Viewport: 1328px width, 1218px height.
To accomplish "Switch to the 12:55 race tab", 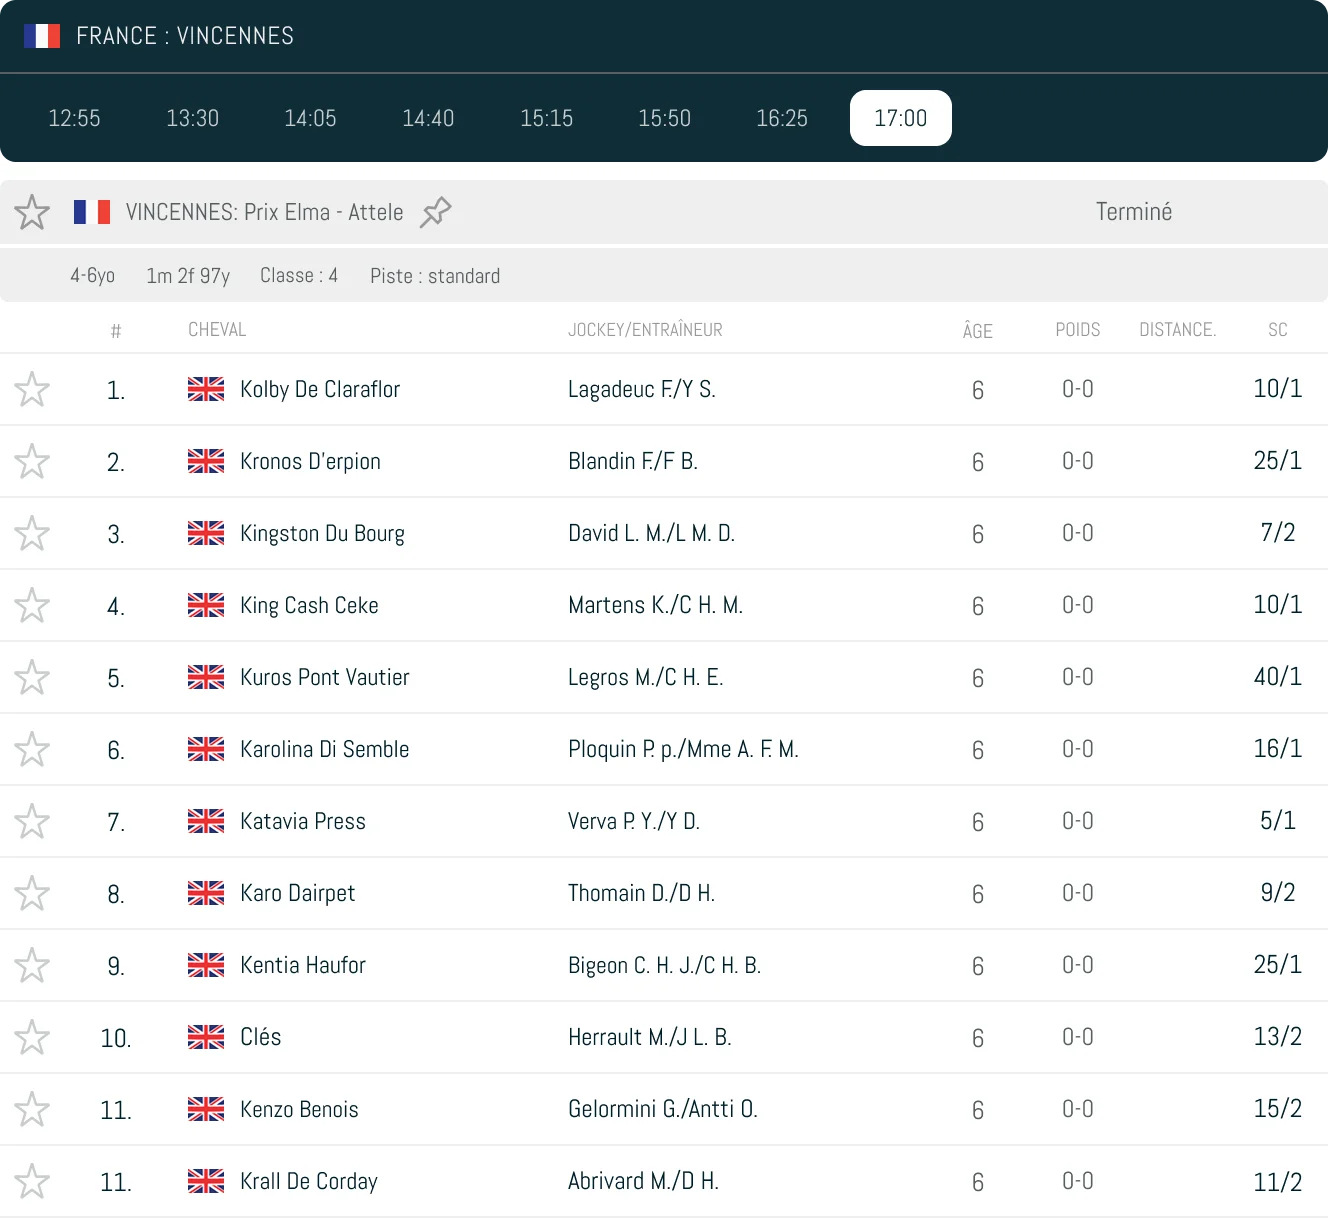I will coord(75,118).
